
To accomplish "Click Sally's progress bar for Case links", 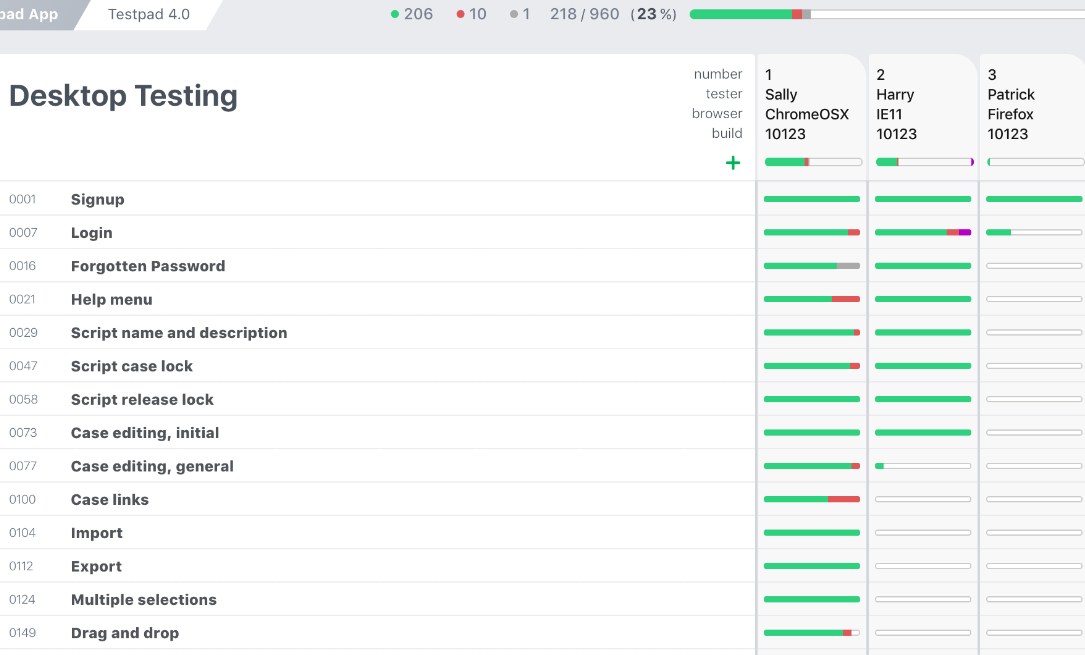I will (x=812, y=499).
